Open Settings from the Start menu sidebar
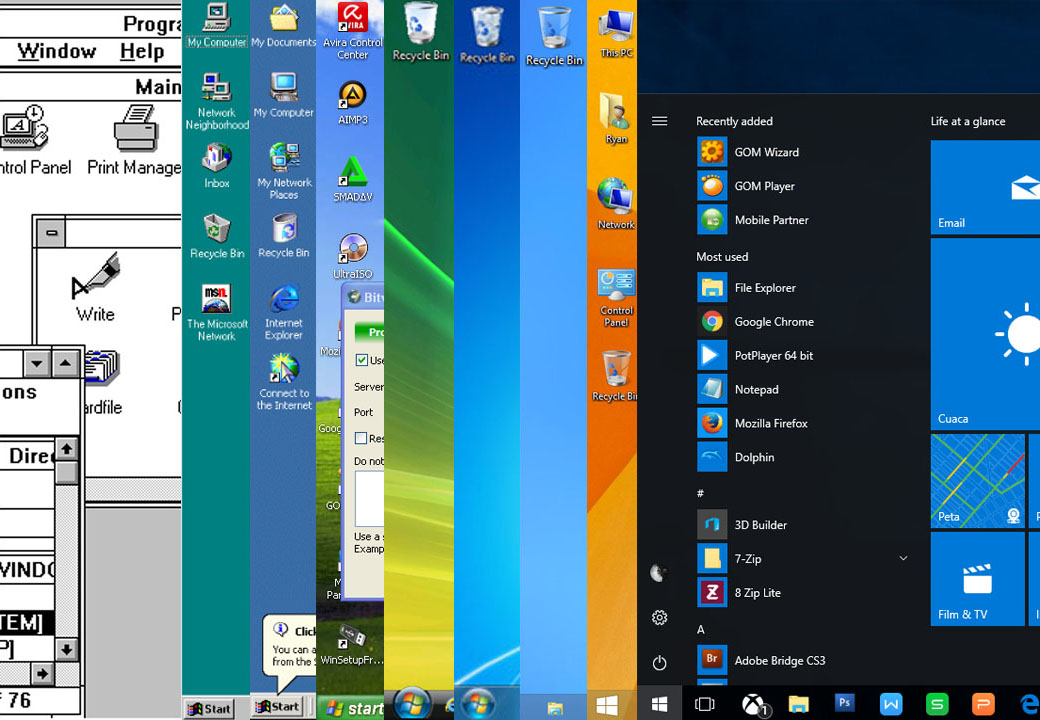 coord(659,618)
